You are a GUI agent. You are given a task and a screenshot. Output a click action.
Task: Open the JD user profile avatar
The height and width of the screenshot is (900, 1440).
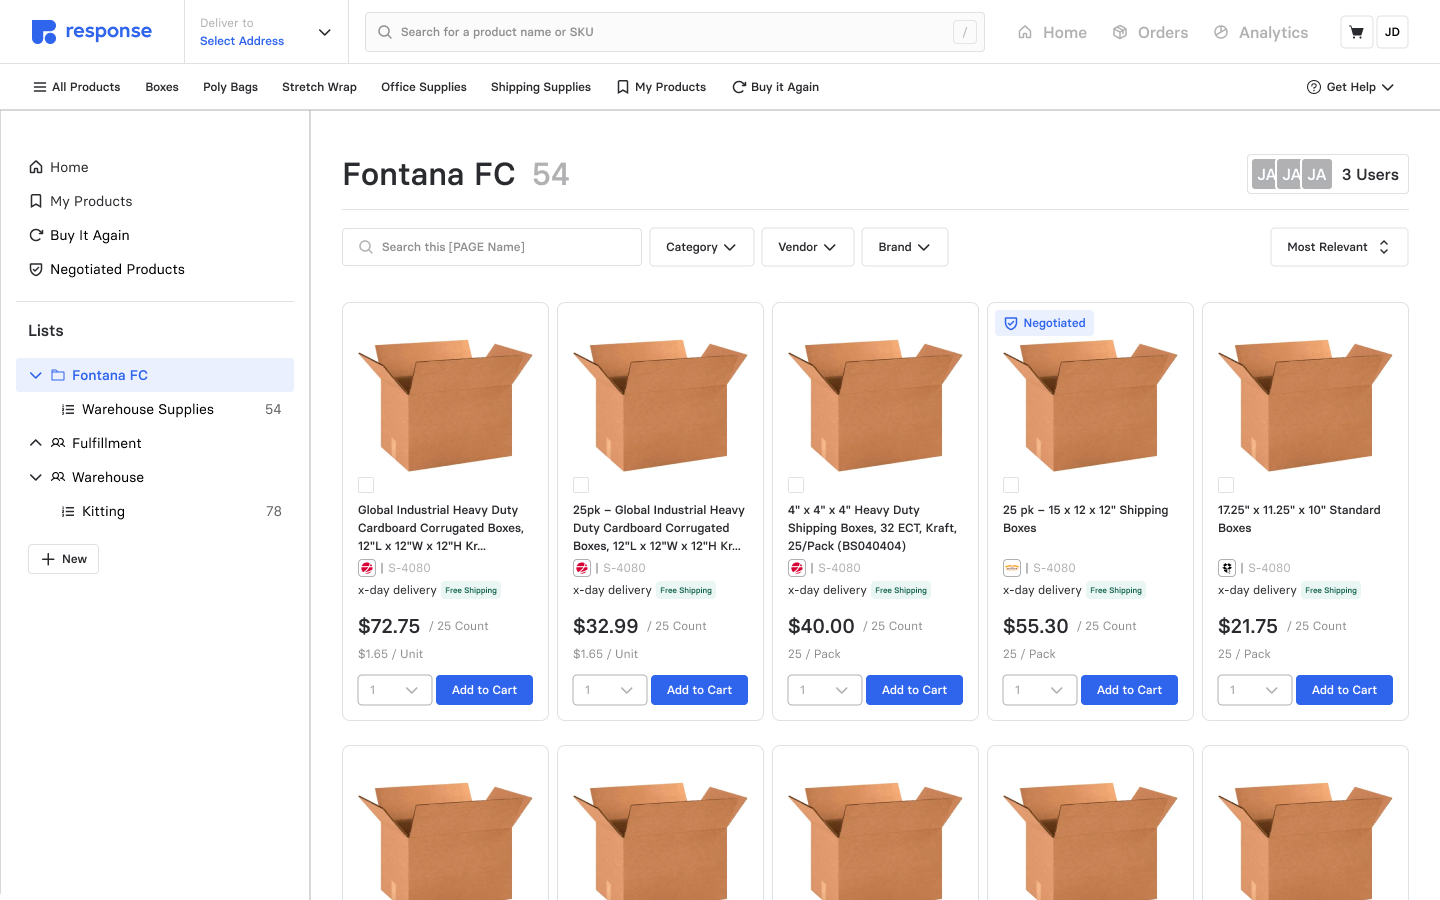click(1392, 32)
